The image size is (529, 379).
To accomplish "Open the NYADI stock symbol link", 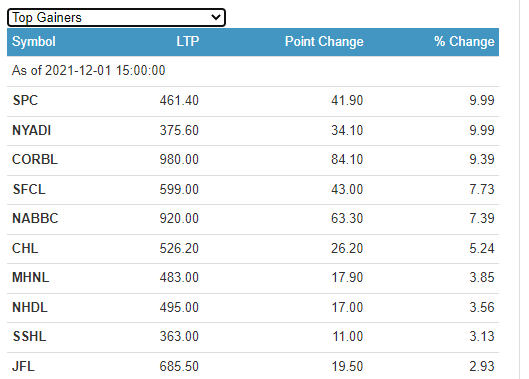I will pyautogui.click(x=31, y=130).
